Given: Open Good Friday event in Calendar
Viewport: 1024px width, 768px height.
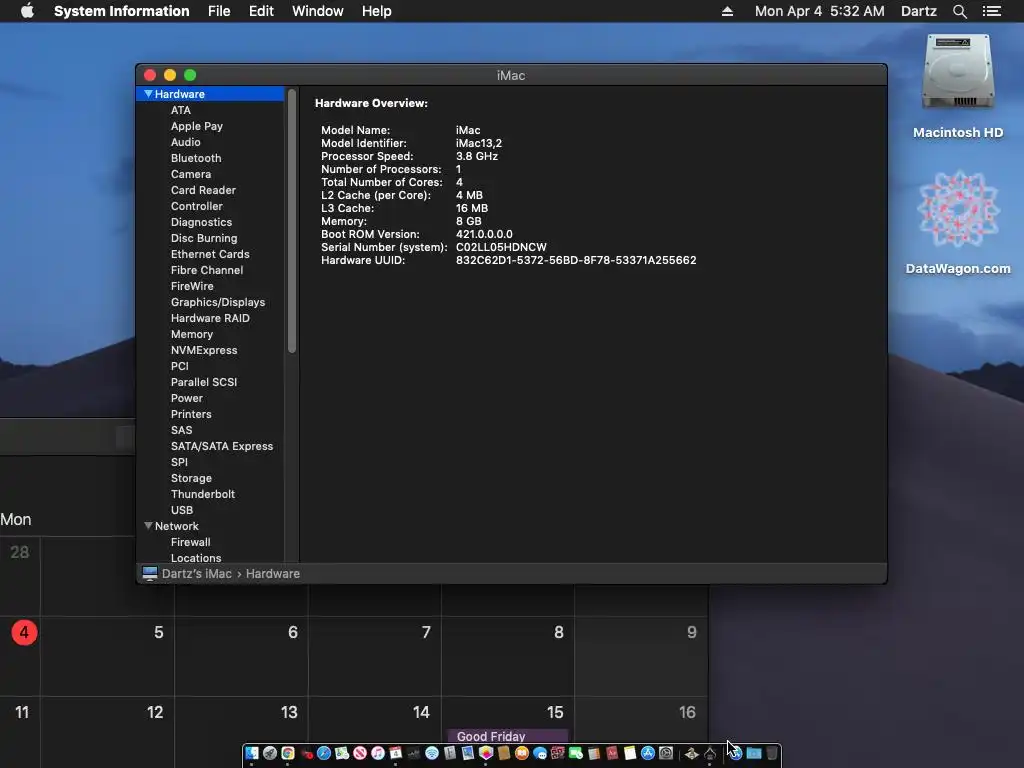Looking at the screenshot, I should coord(507,736).
